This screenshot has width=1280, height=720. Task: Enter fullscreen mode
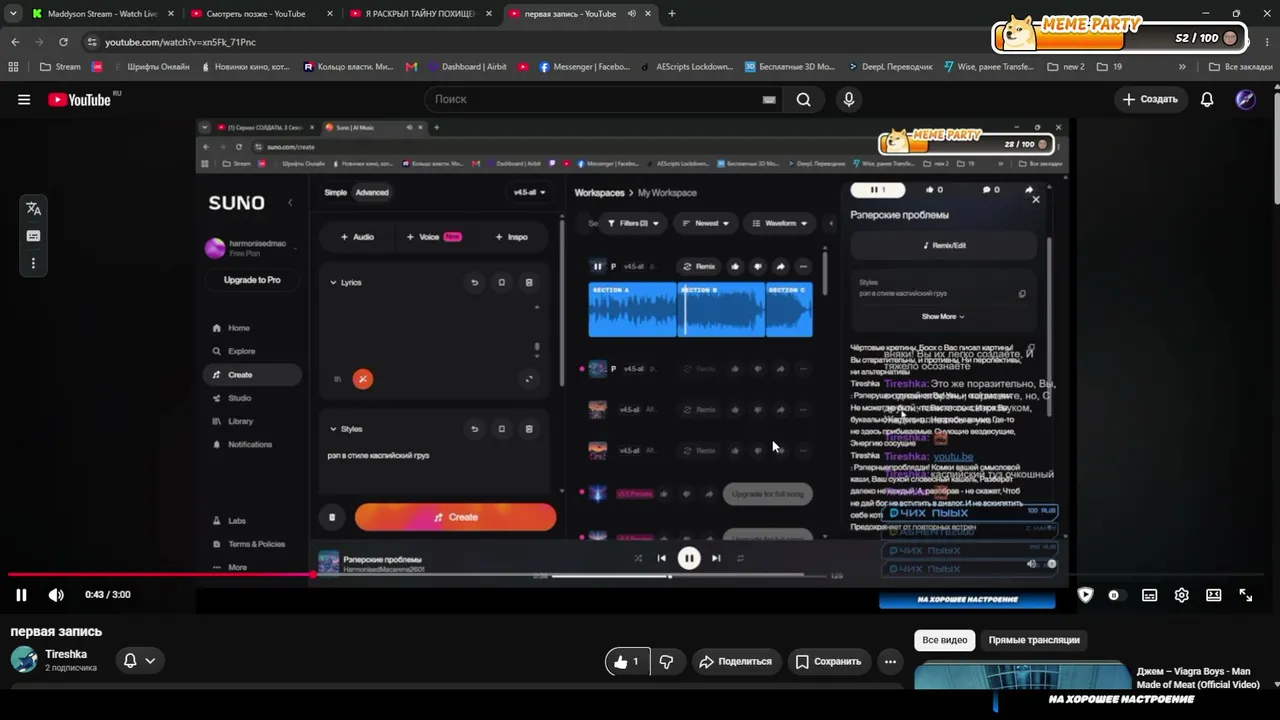point(1246,595)
